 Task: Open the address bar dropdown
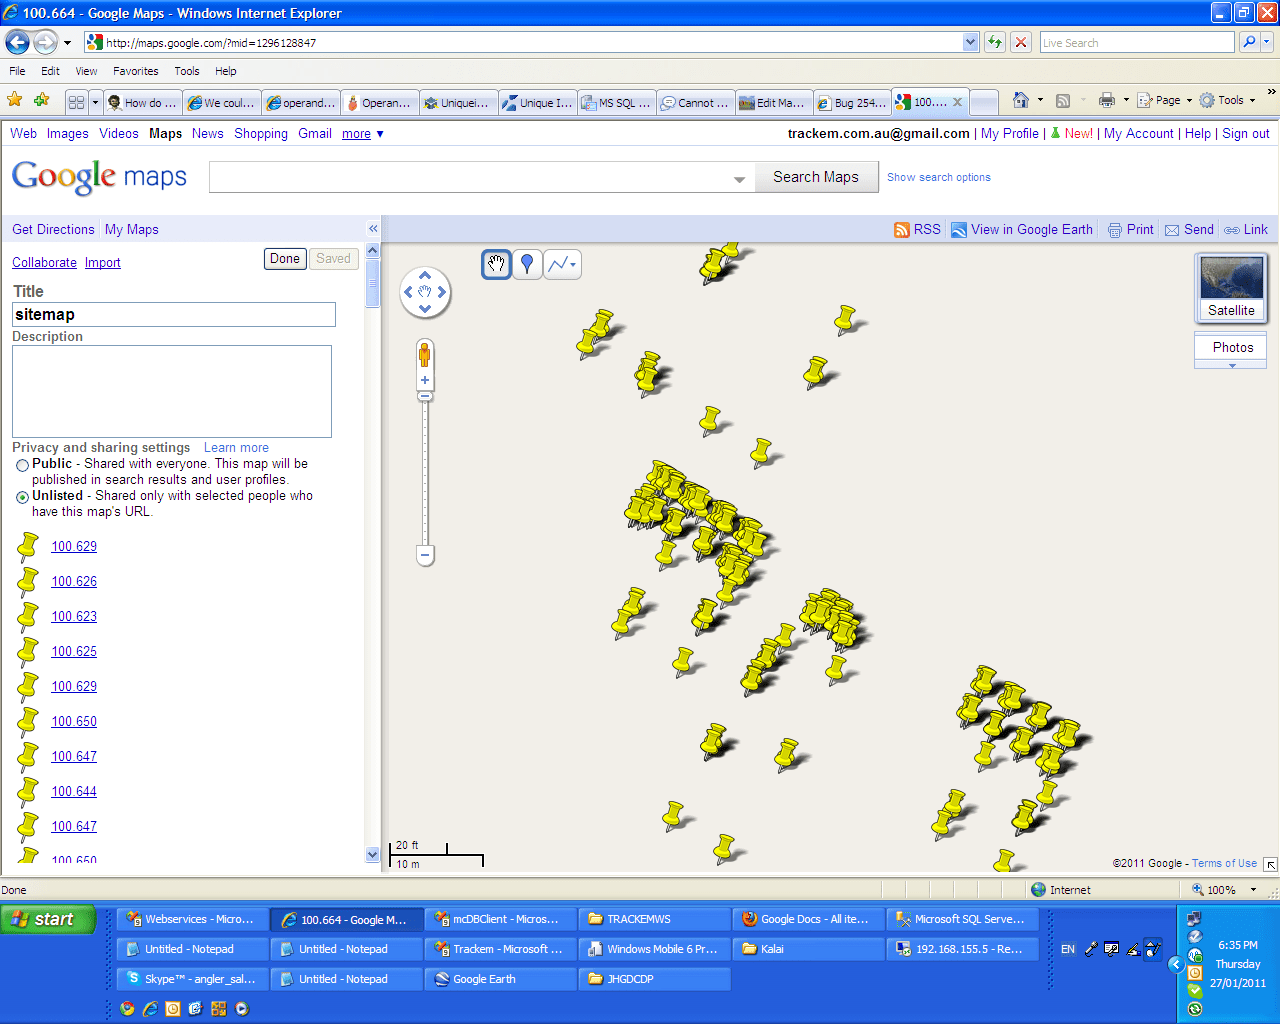(x=970, y=42)
